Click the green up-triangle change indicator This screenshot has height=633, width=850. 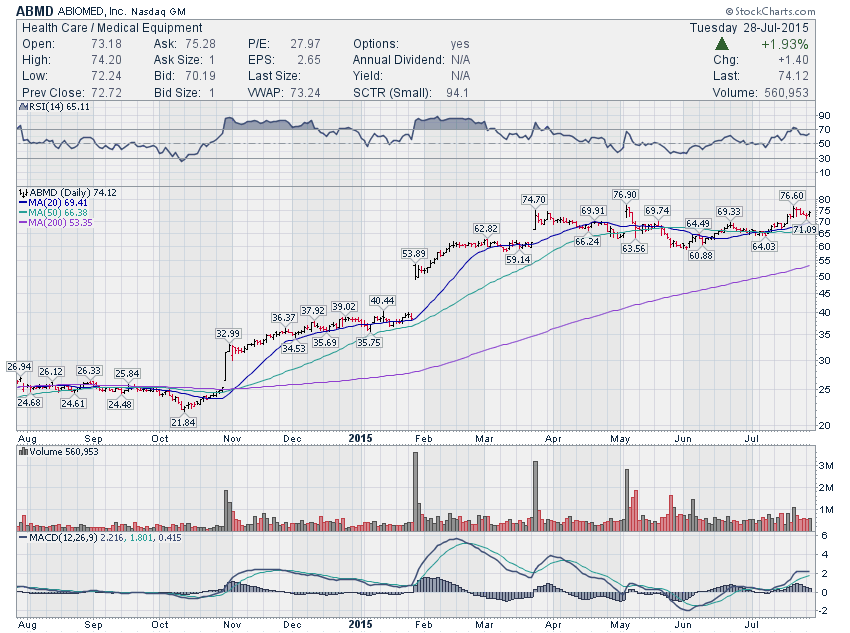point(722,44)
